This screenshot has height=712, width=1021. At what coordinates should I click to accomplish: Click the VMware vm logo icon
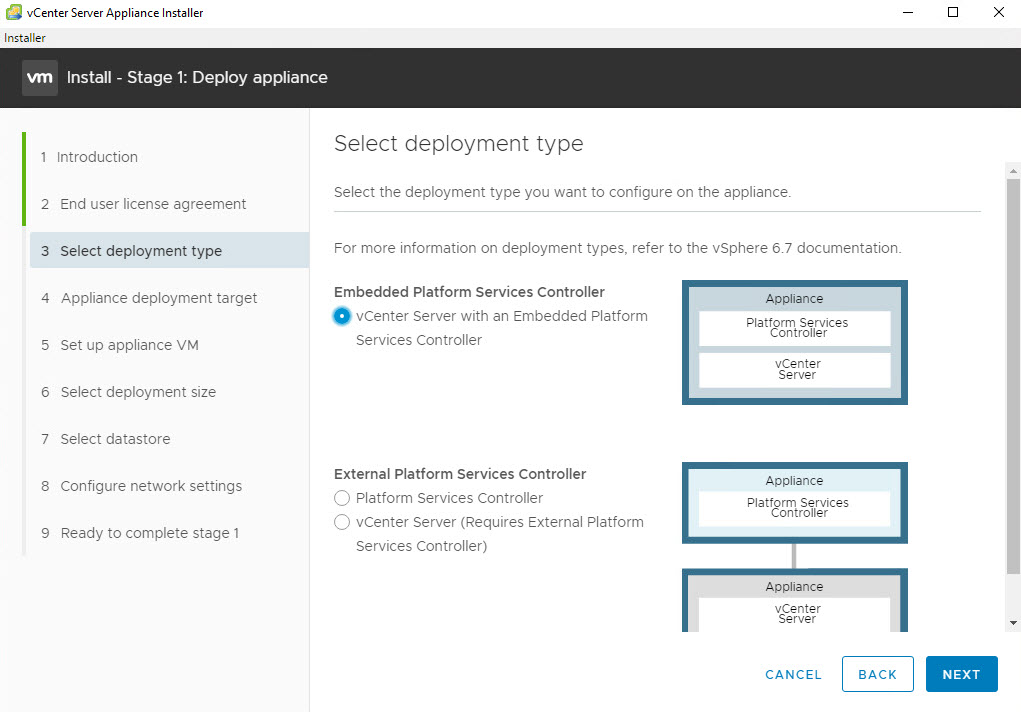40,78
